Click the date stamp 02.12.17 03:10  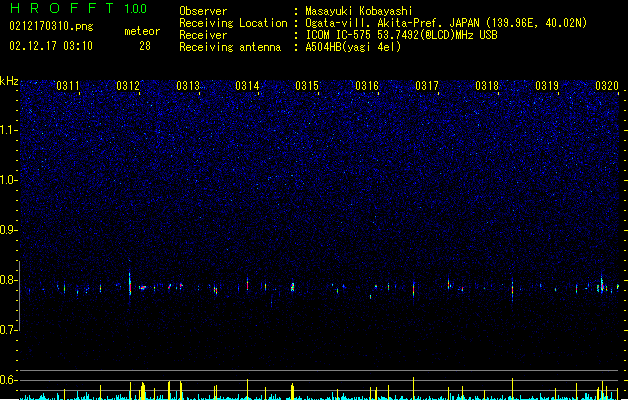click(51, 46)
